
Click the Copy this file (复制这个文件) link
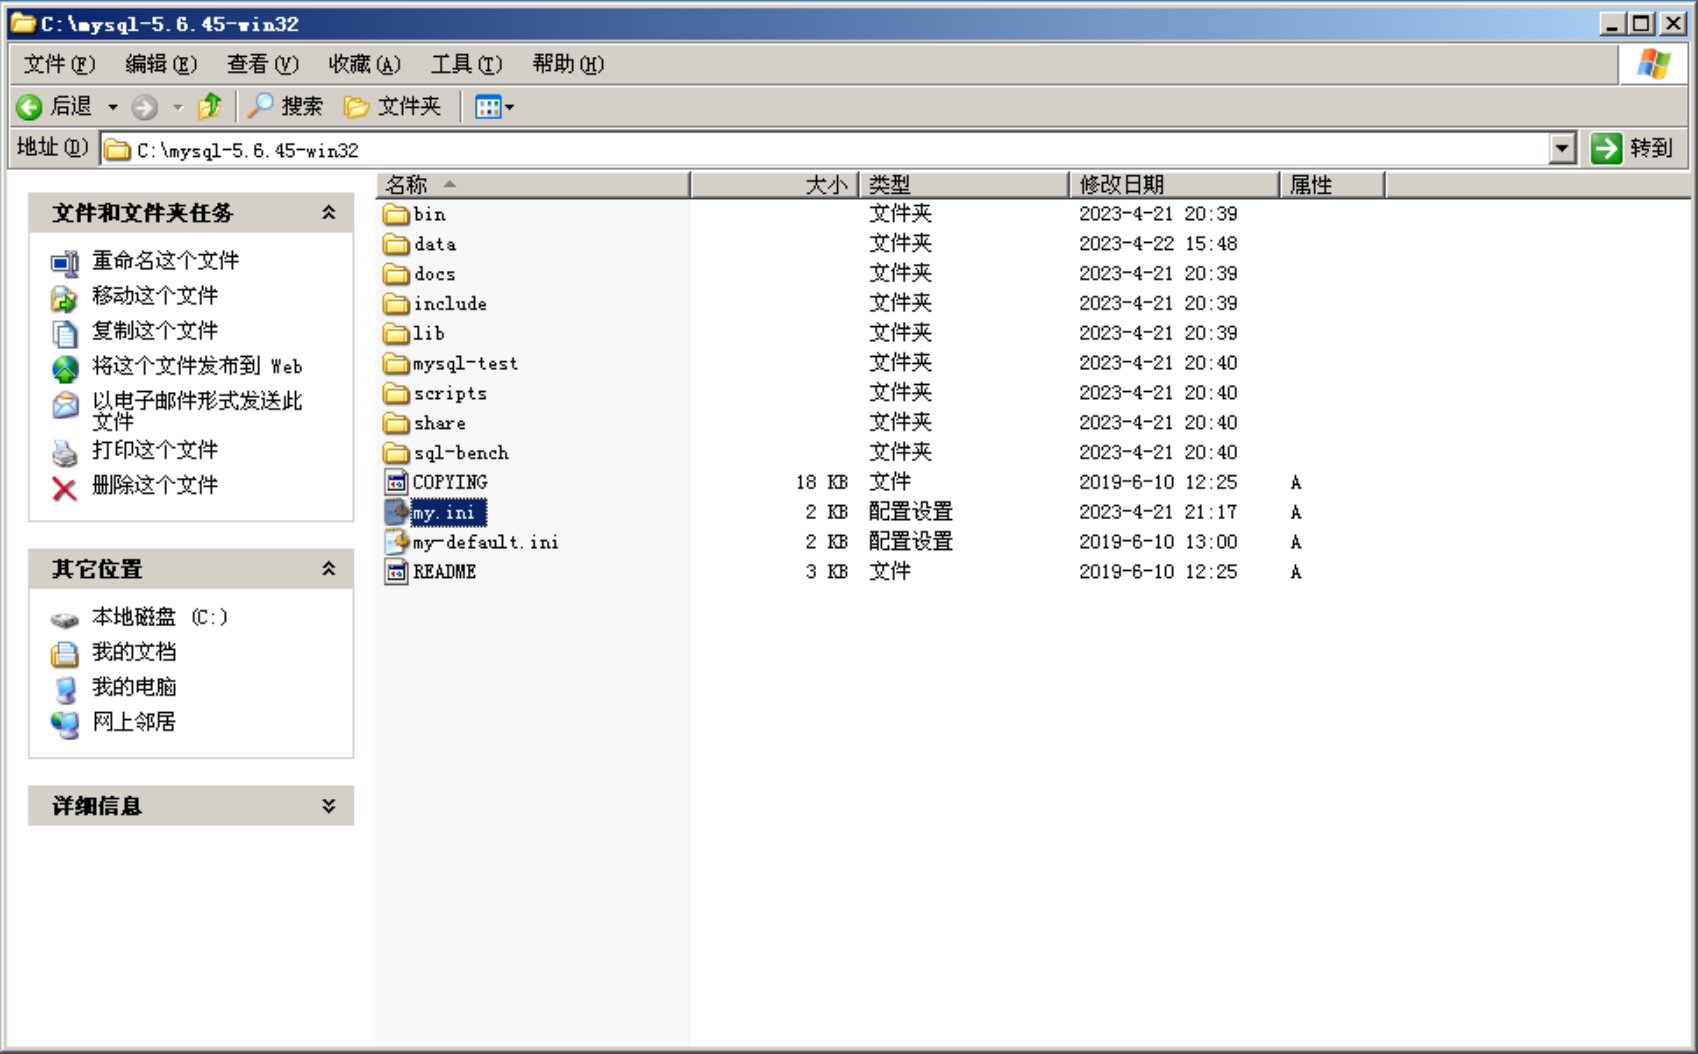coord(155,331)
